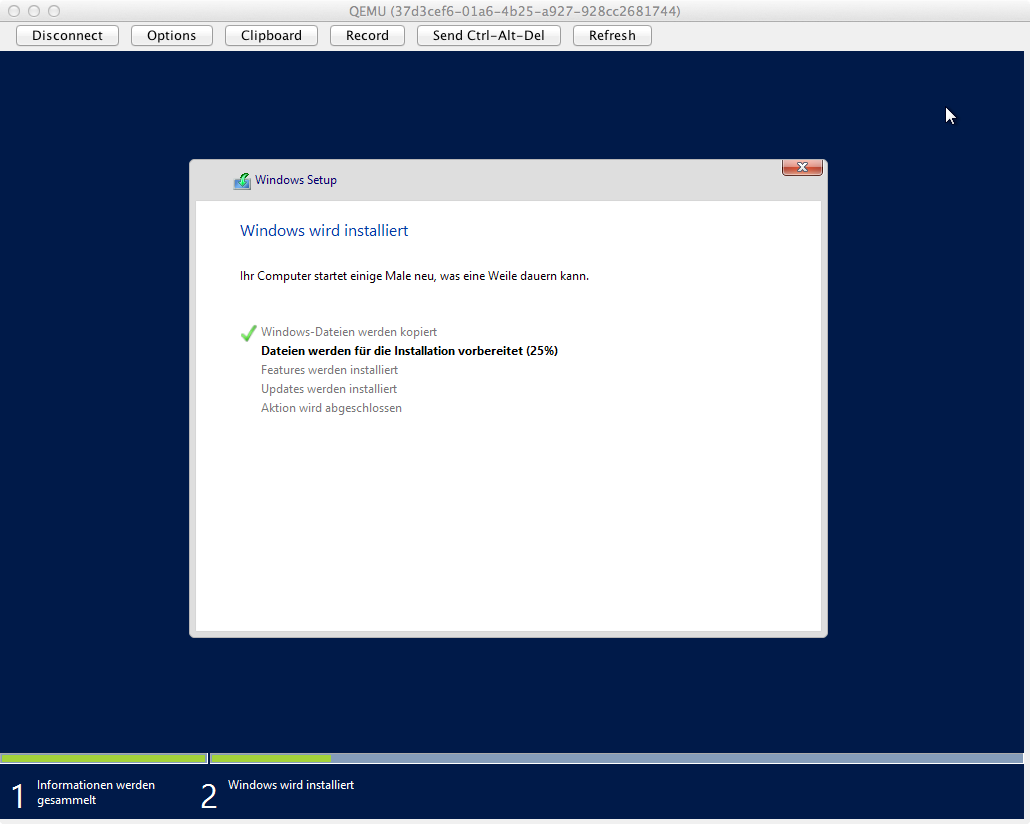
Task: Click the Windows Setup icon in the title bar
Action: [x=242, y=181]
